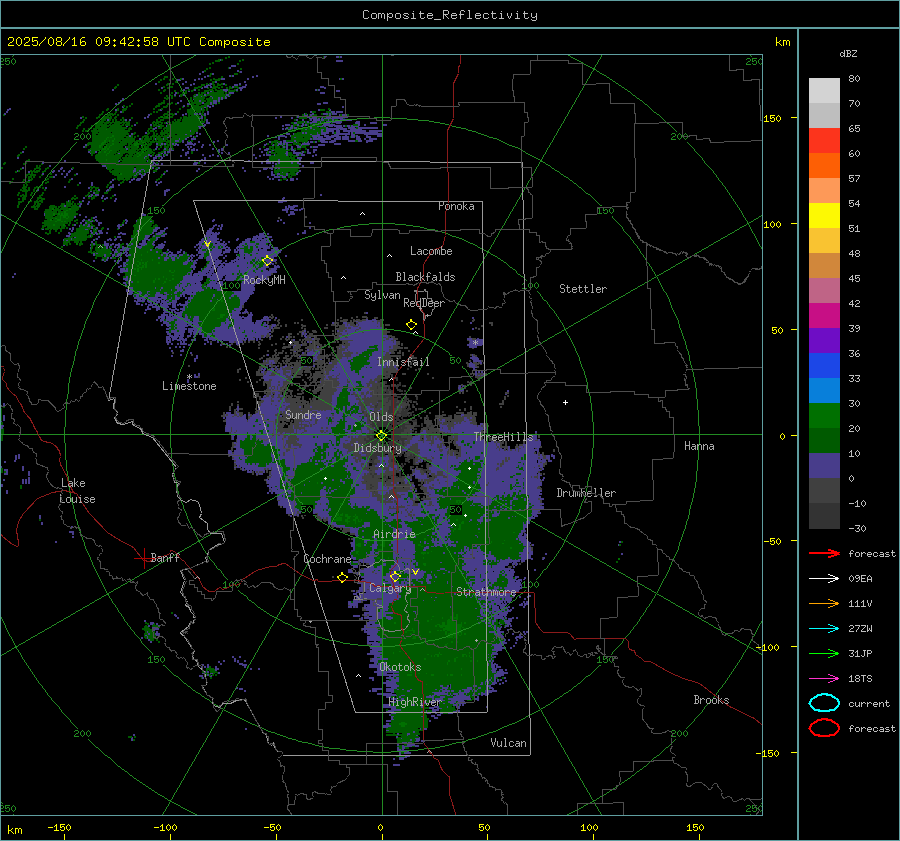Viewport: 900px width, 841px height.
Task: Click the Banff town label
Action: click(165, 557)
